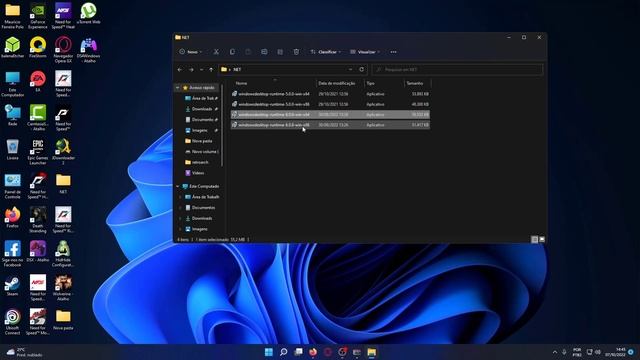Select uTorrent Web desktop icon
The width and height of the screenshot is (640, 360).
(x=89, y=13)
